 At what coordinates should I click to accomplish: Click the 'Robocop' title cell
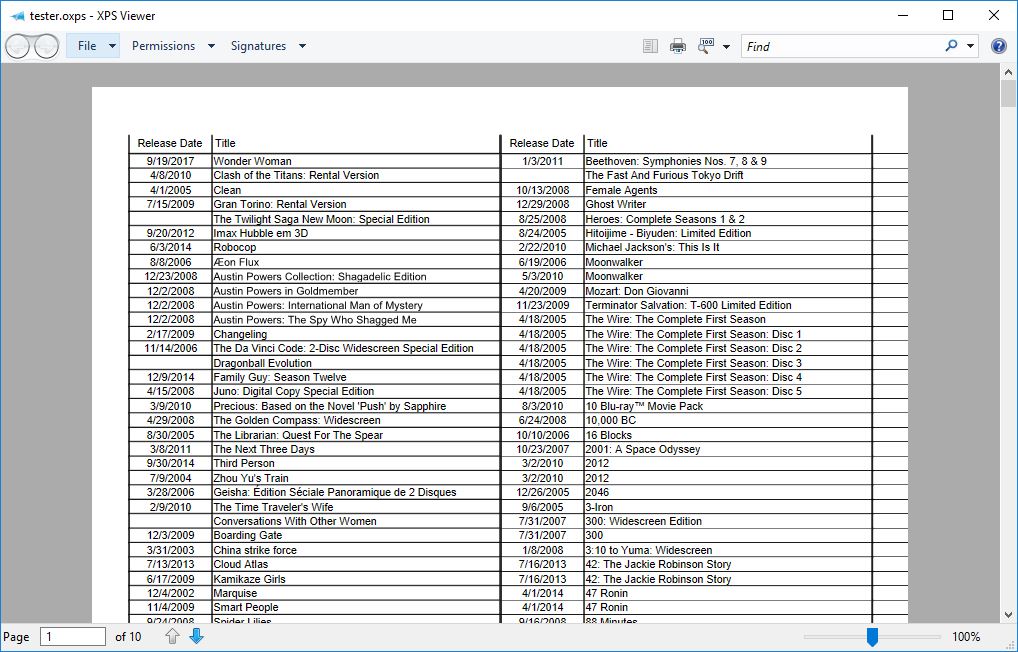234,247
